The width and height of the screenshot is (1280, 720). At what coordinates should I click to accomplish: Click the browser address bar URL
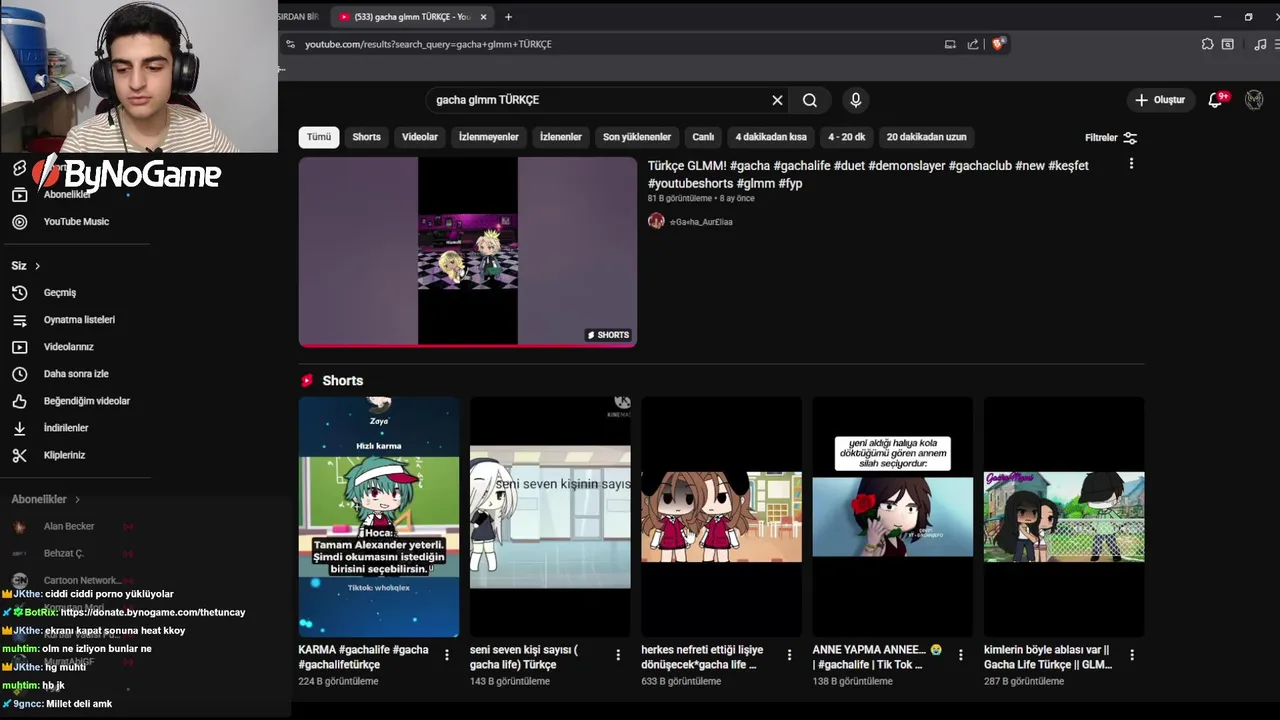coord(428,44)
